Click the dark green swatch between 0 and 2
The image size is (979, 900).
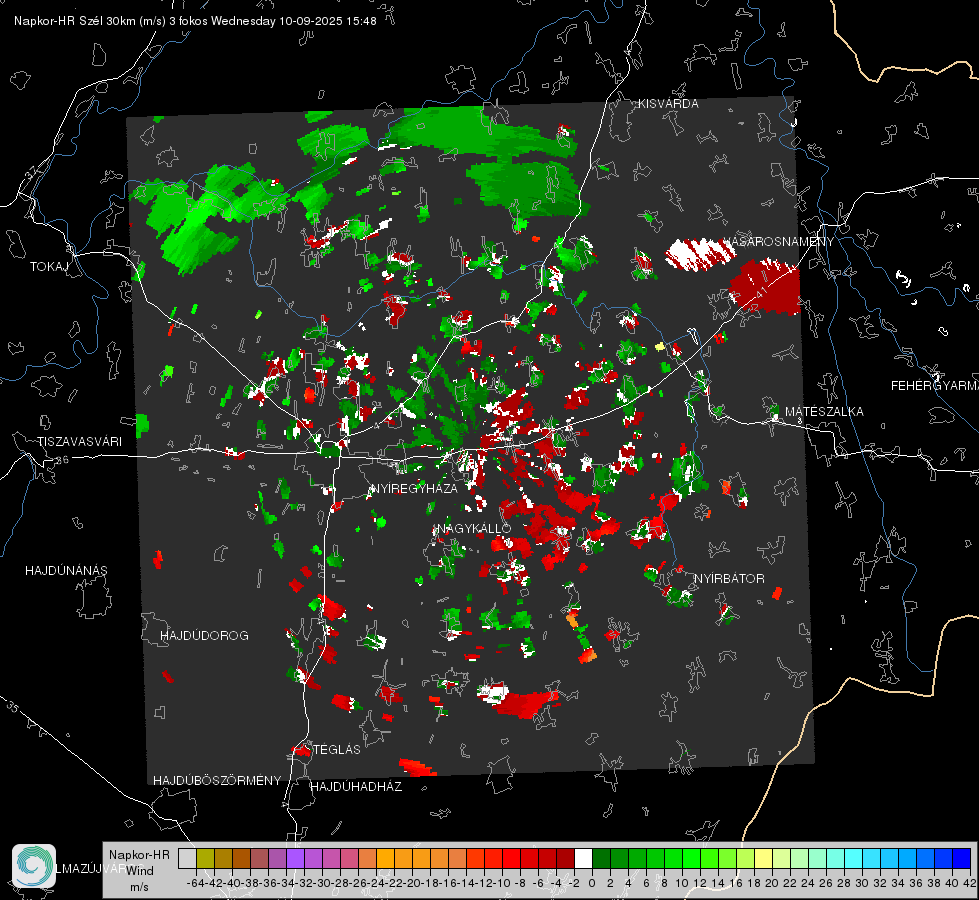[x=601, y=858]
